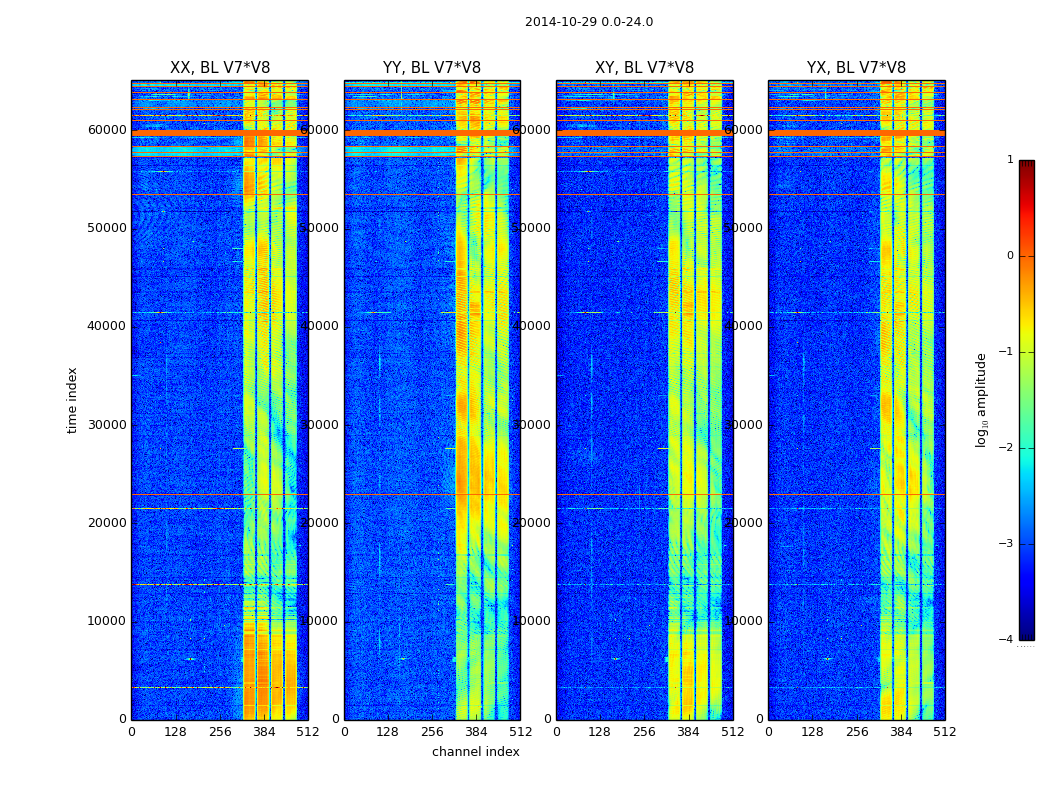
Task: Select the 'YY, BL V7*V8' subplot title
Action: (431, 68)
